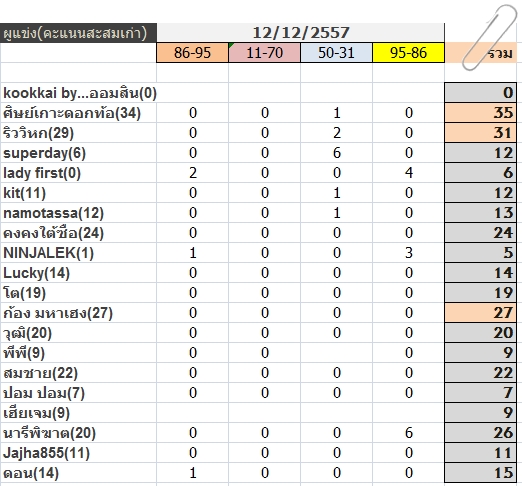522x486 pixels.
Task: Select the superday(6) name cell
Action: 78,153
